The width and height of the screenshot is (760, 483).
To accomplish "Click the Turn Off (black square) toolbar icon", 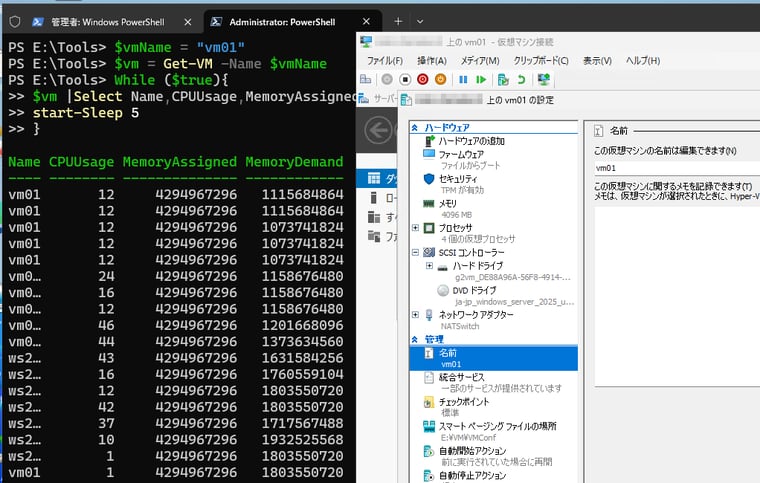I will click(405, 79).
